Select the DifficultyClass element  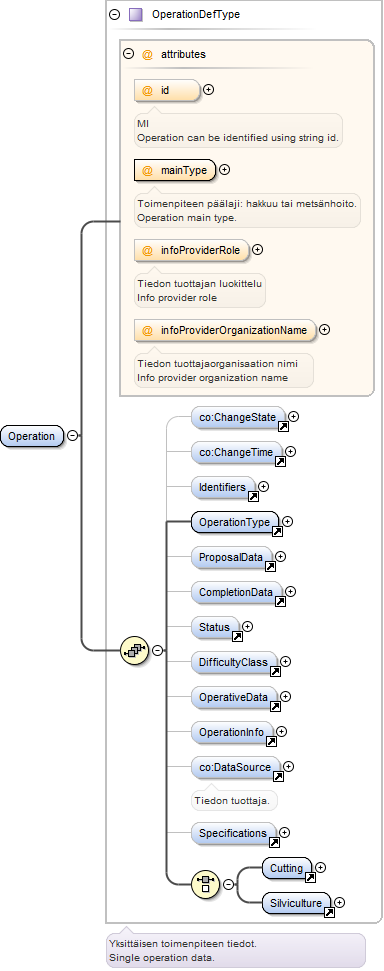(233, 662)
